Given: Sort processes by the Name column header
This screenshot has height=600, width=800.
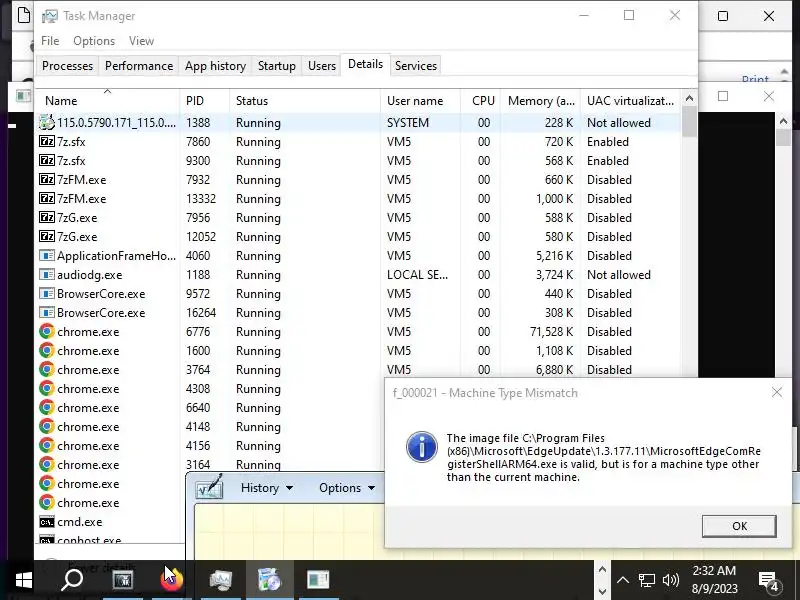Looking at the screenshot, I should [107, 101].
